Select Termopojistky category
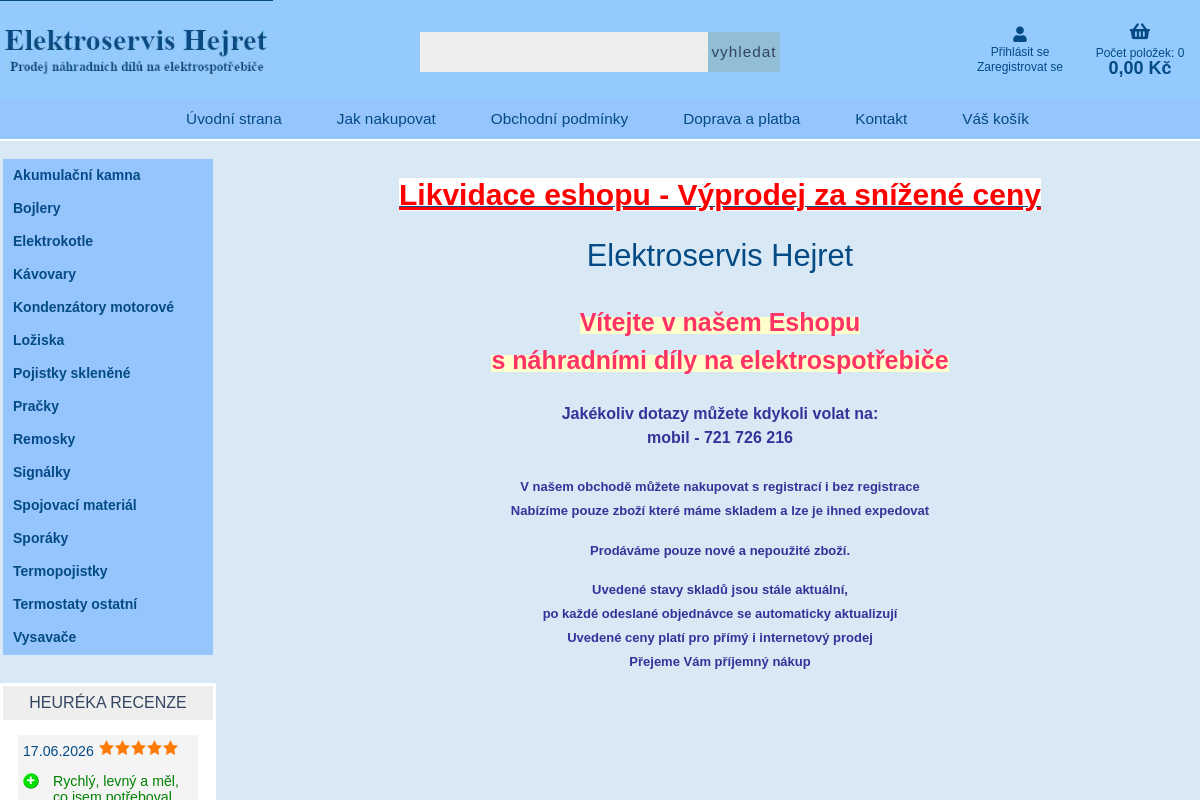 click(x=108, y=571)
